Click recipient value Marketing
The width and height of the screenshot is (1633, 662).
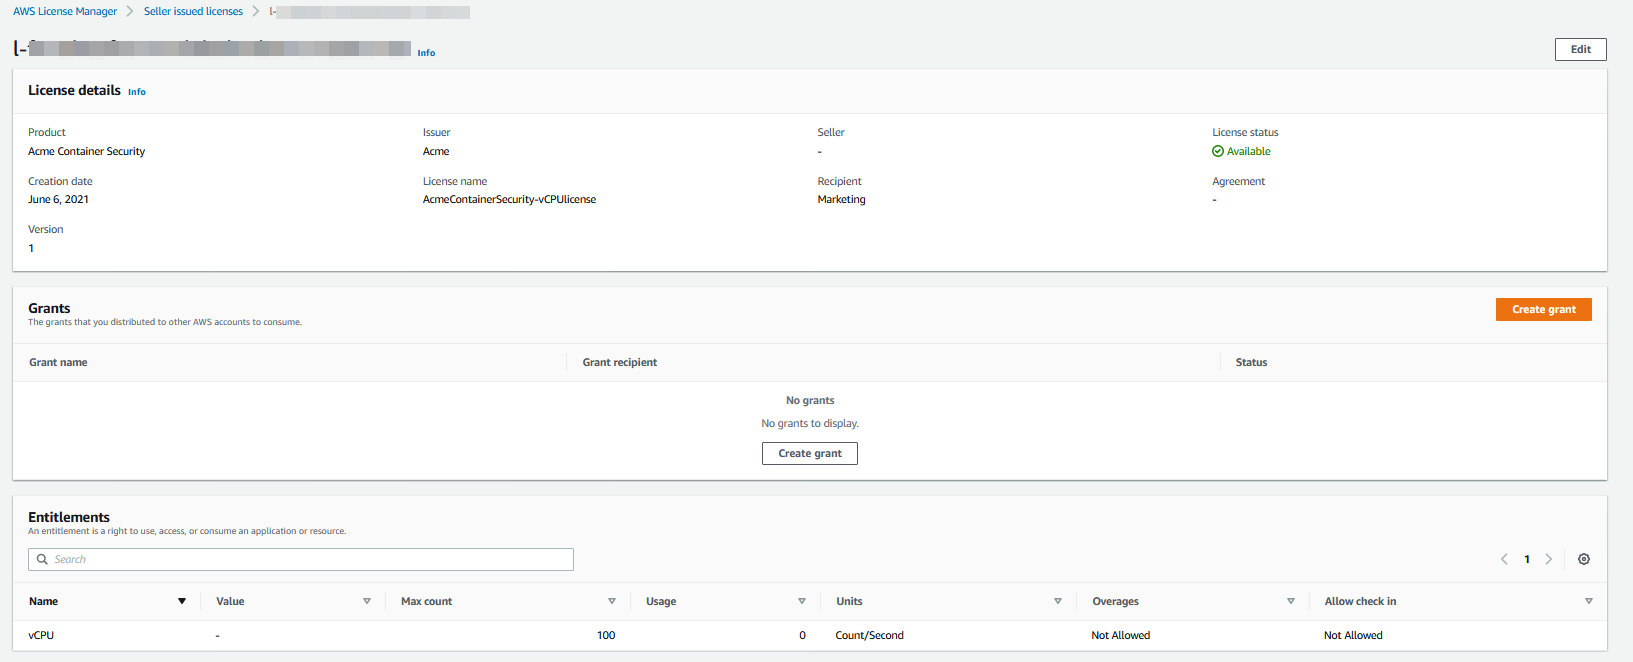coord(841,199)
